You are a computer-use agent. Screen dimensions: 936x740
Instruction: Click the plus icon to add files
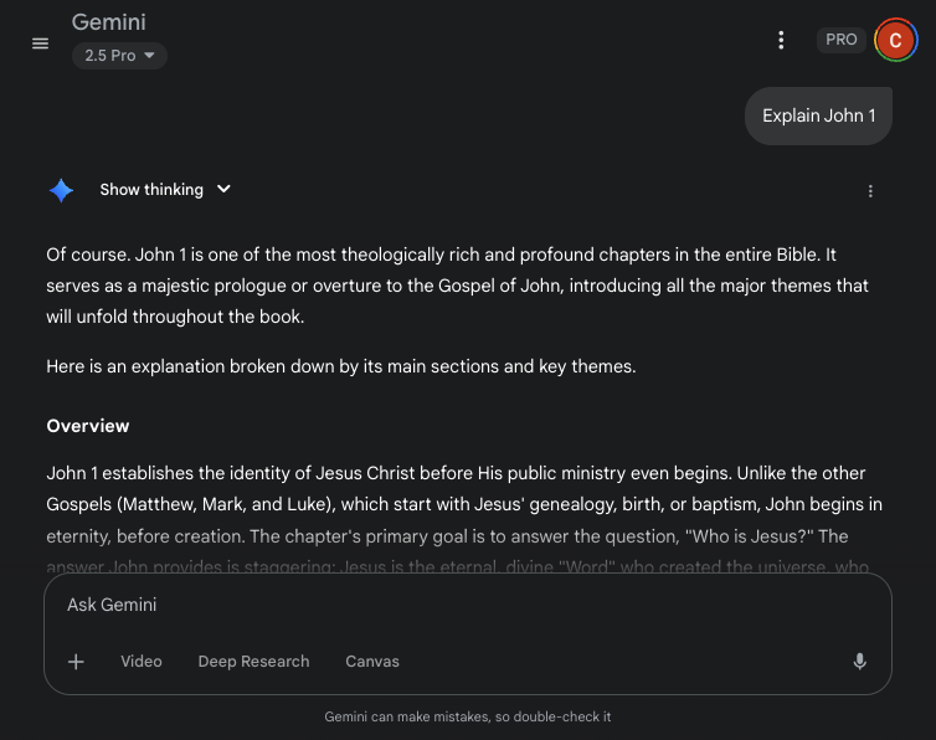pyautogui.click(x=76, y=661)
